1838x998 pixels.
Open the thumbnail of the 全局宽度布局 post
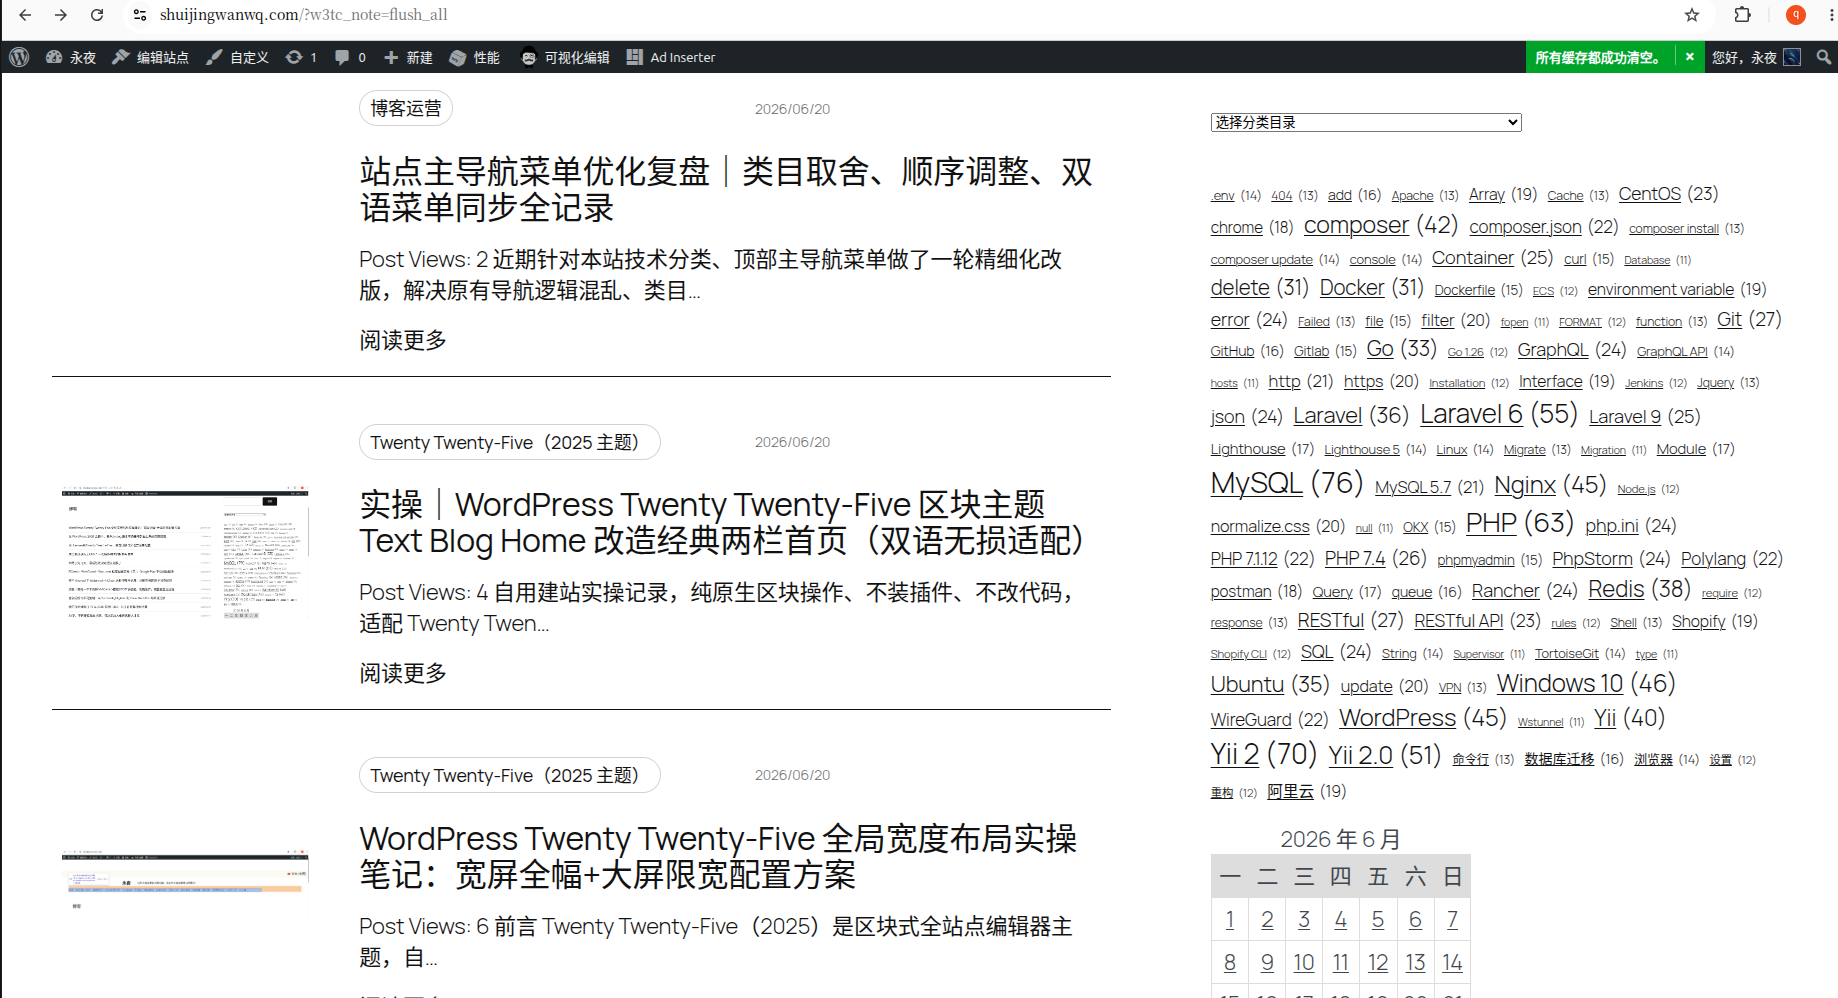pos(185,880)
